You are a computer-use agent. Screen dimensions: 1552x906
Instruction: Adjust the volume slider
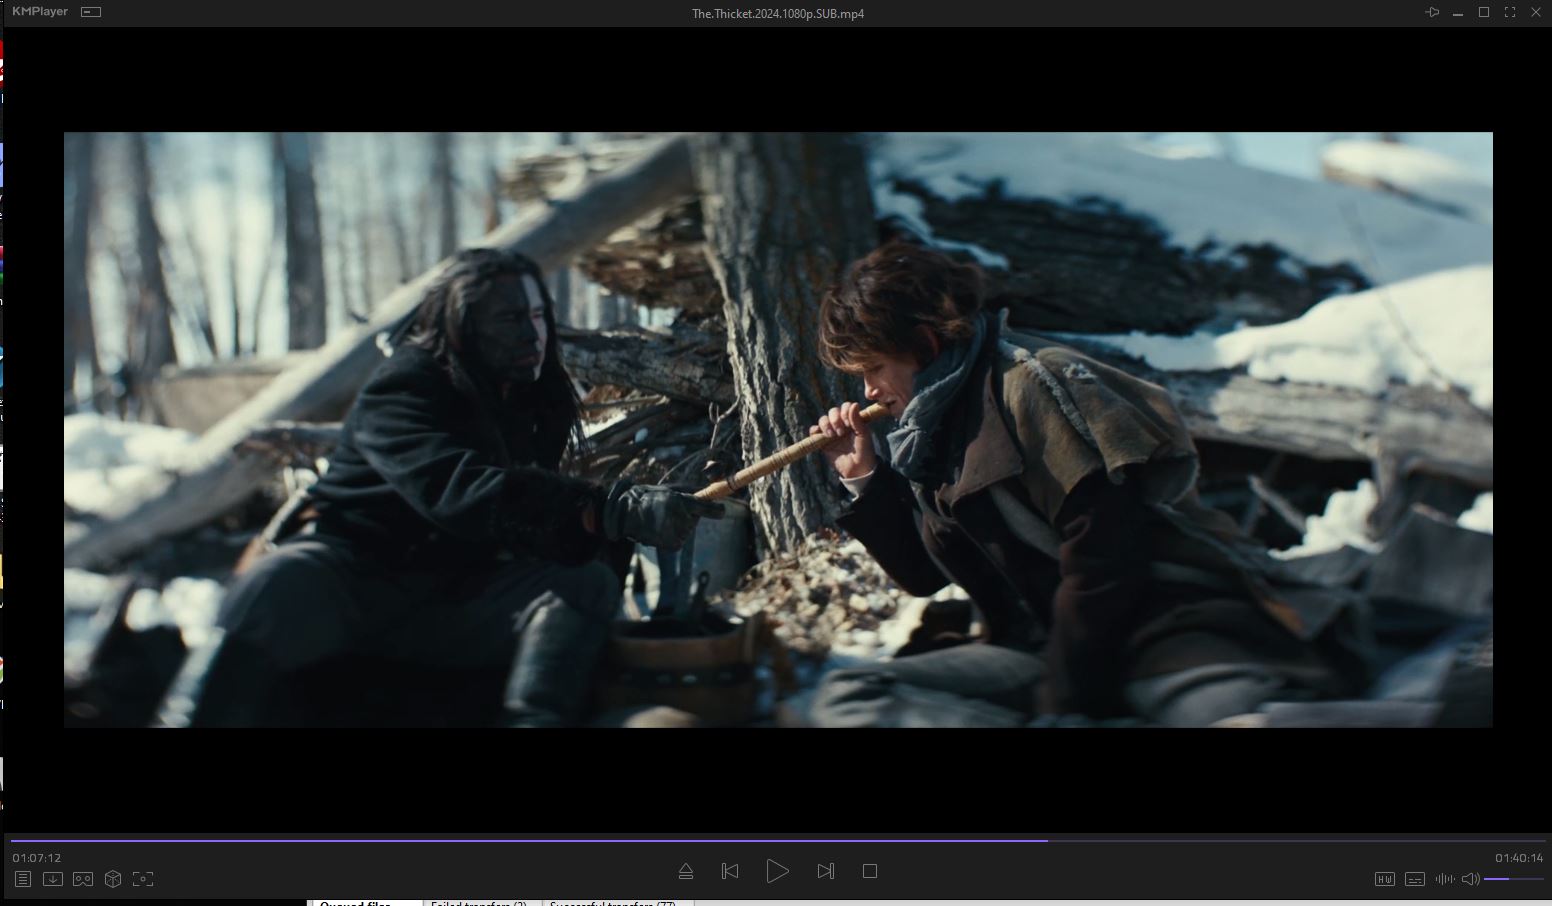(1512, 879)
